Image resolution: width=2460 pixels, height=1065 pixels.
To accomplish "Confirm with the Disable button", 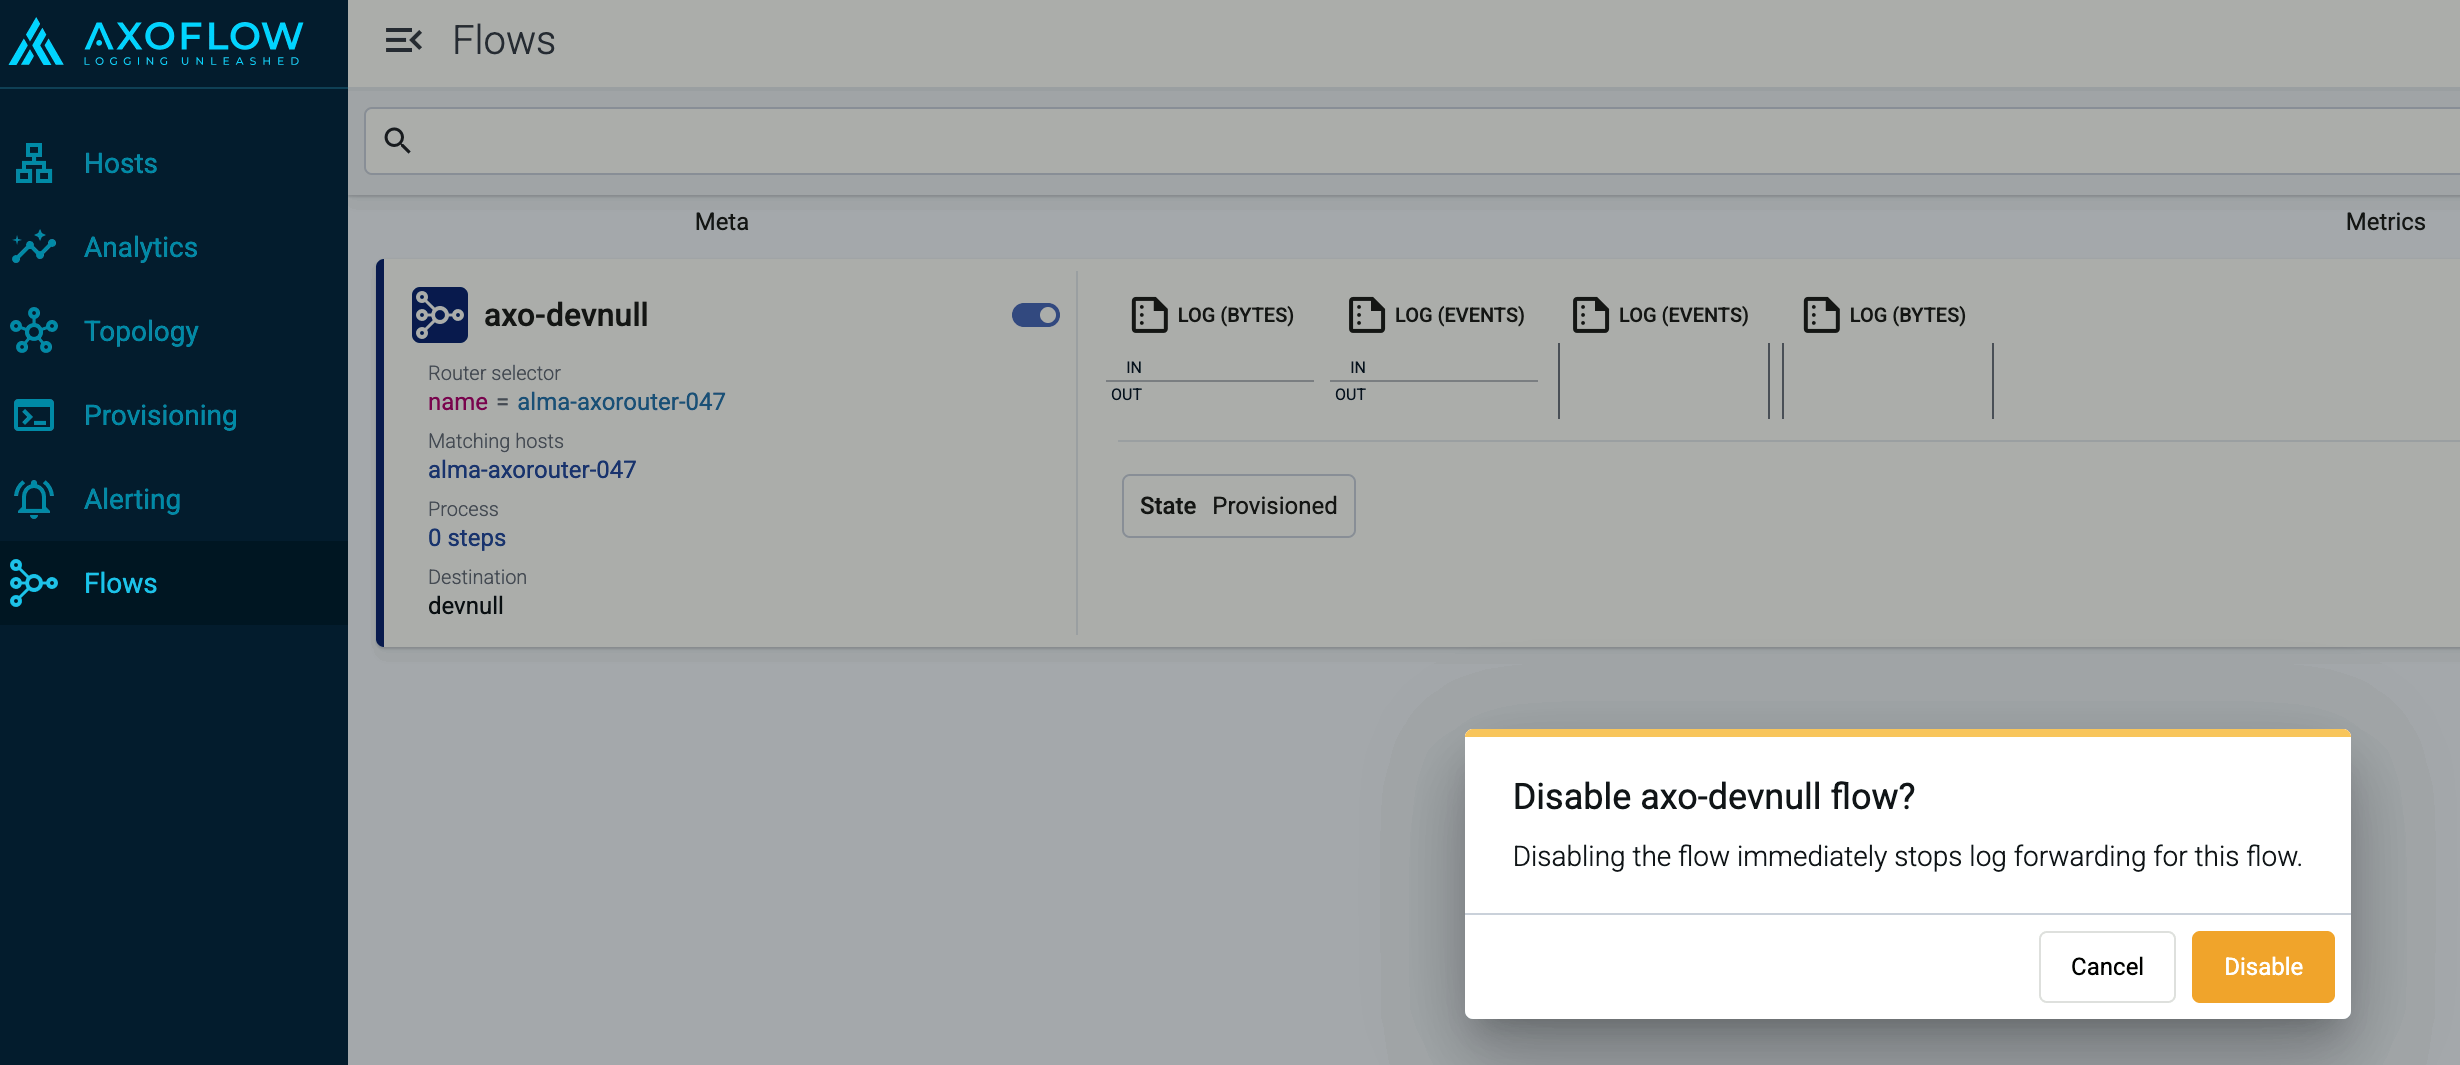I will pyautogui.click(x=2263, y=966).
